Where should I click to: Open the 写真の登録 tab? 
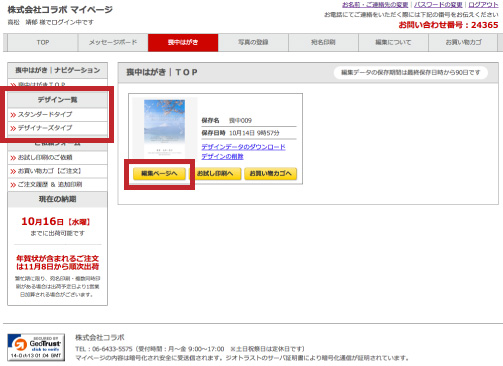click(x=253, y=42)
